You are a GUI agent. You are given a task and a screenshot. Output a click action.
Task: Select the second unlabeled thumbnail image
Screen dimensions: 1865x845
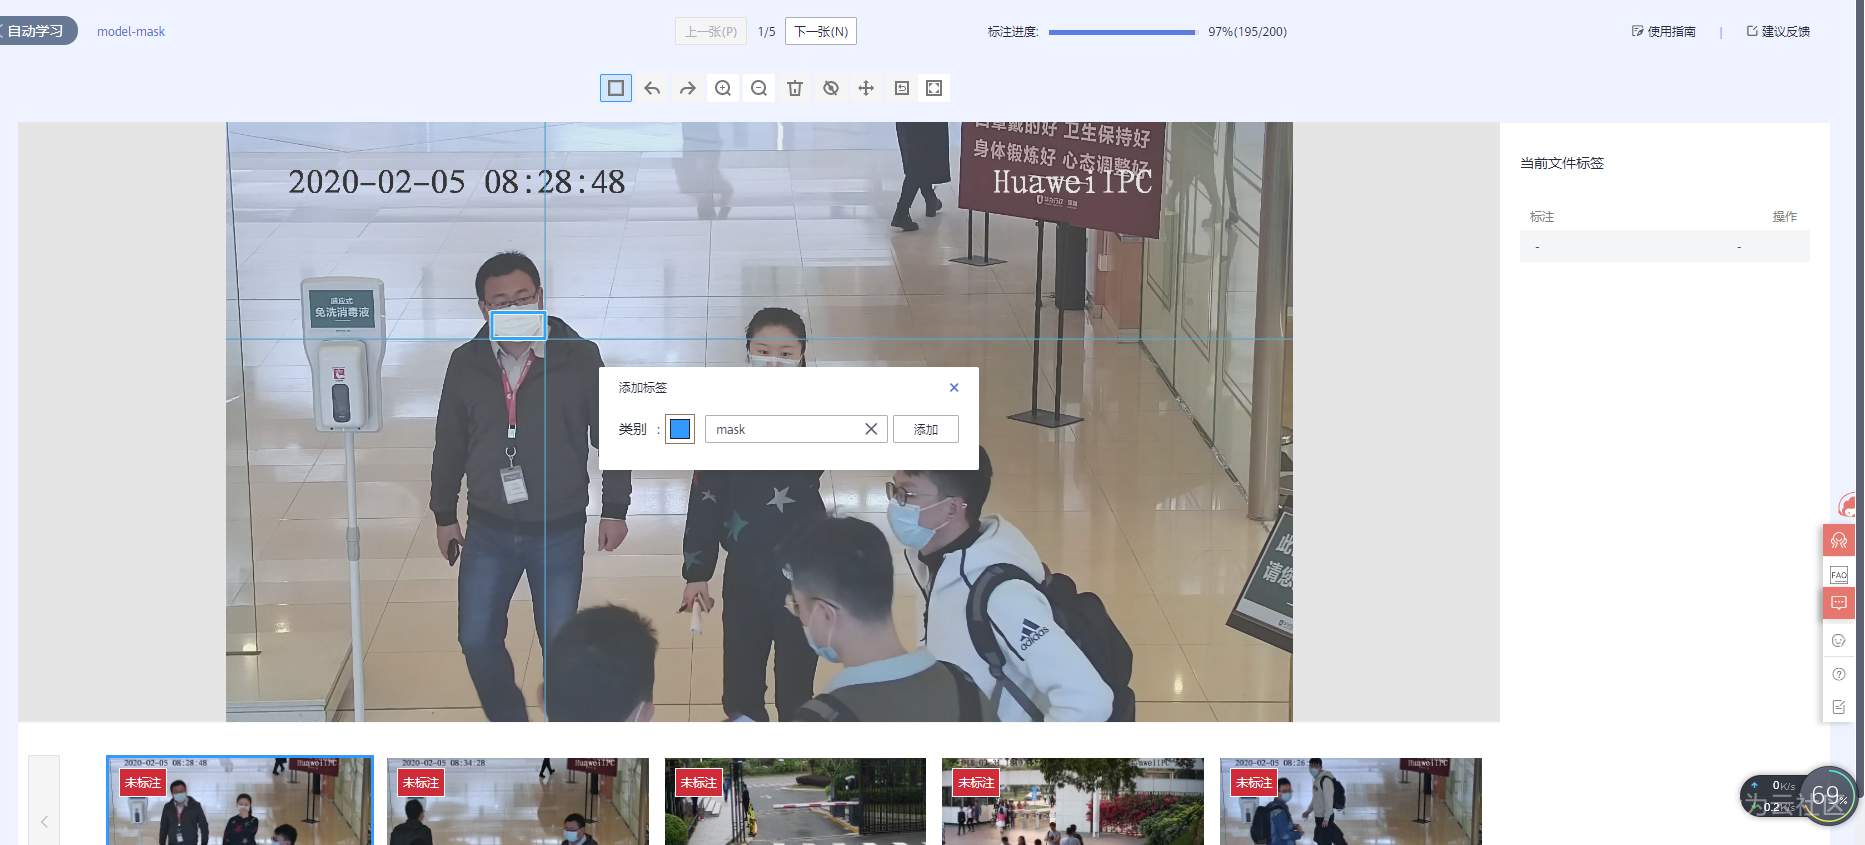517,801
